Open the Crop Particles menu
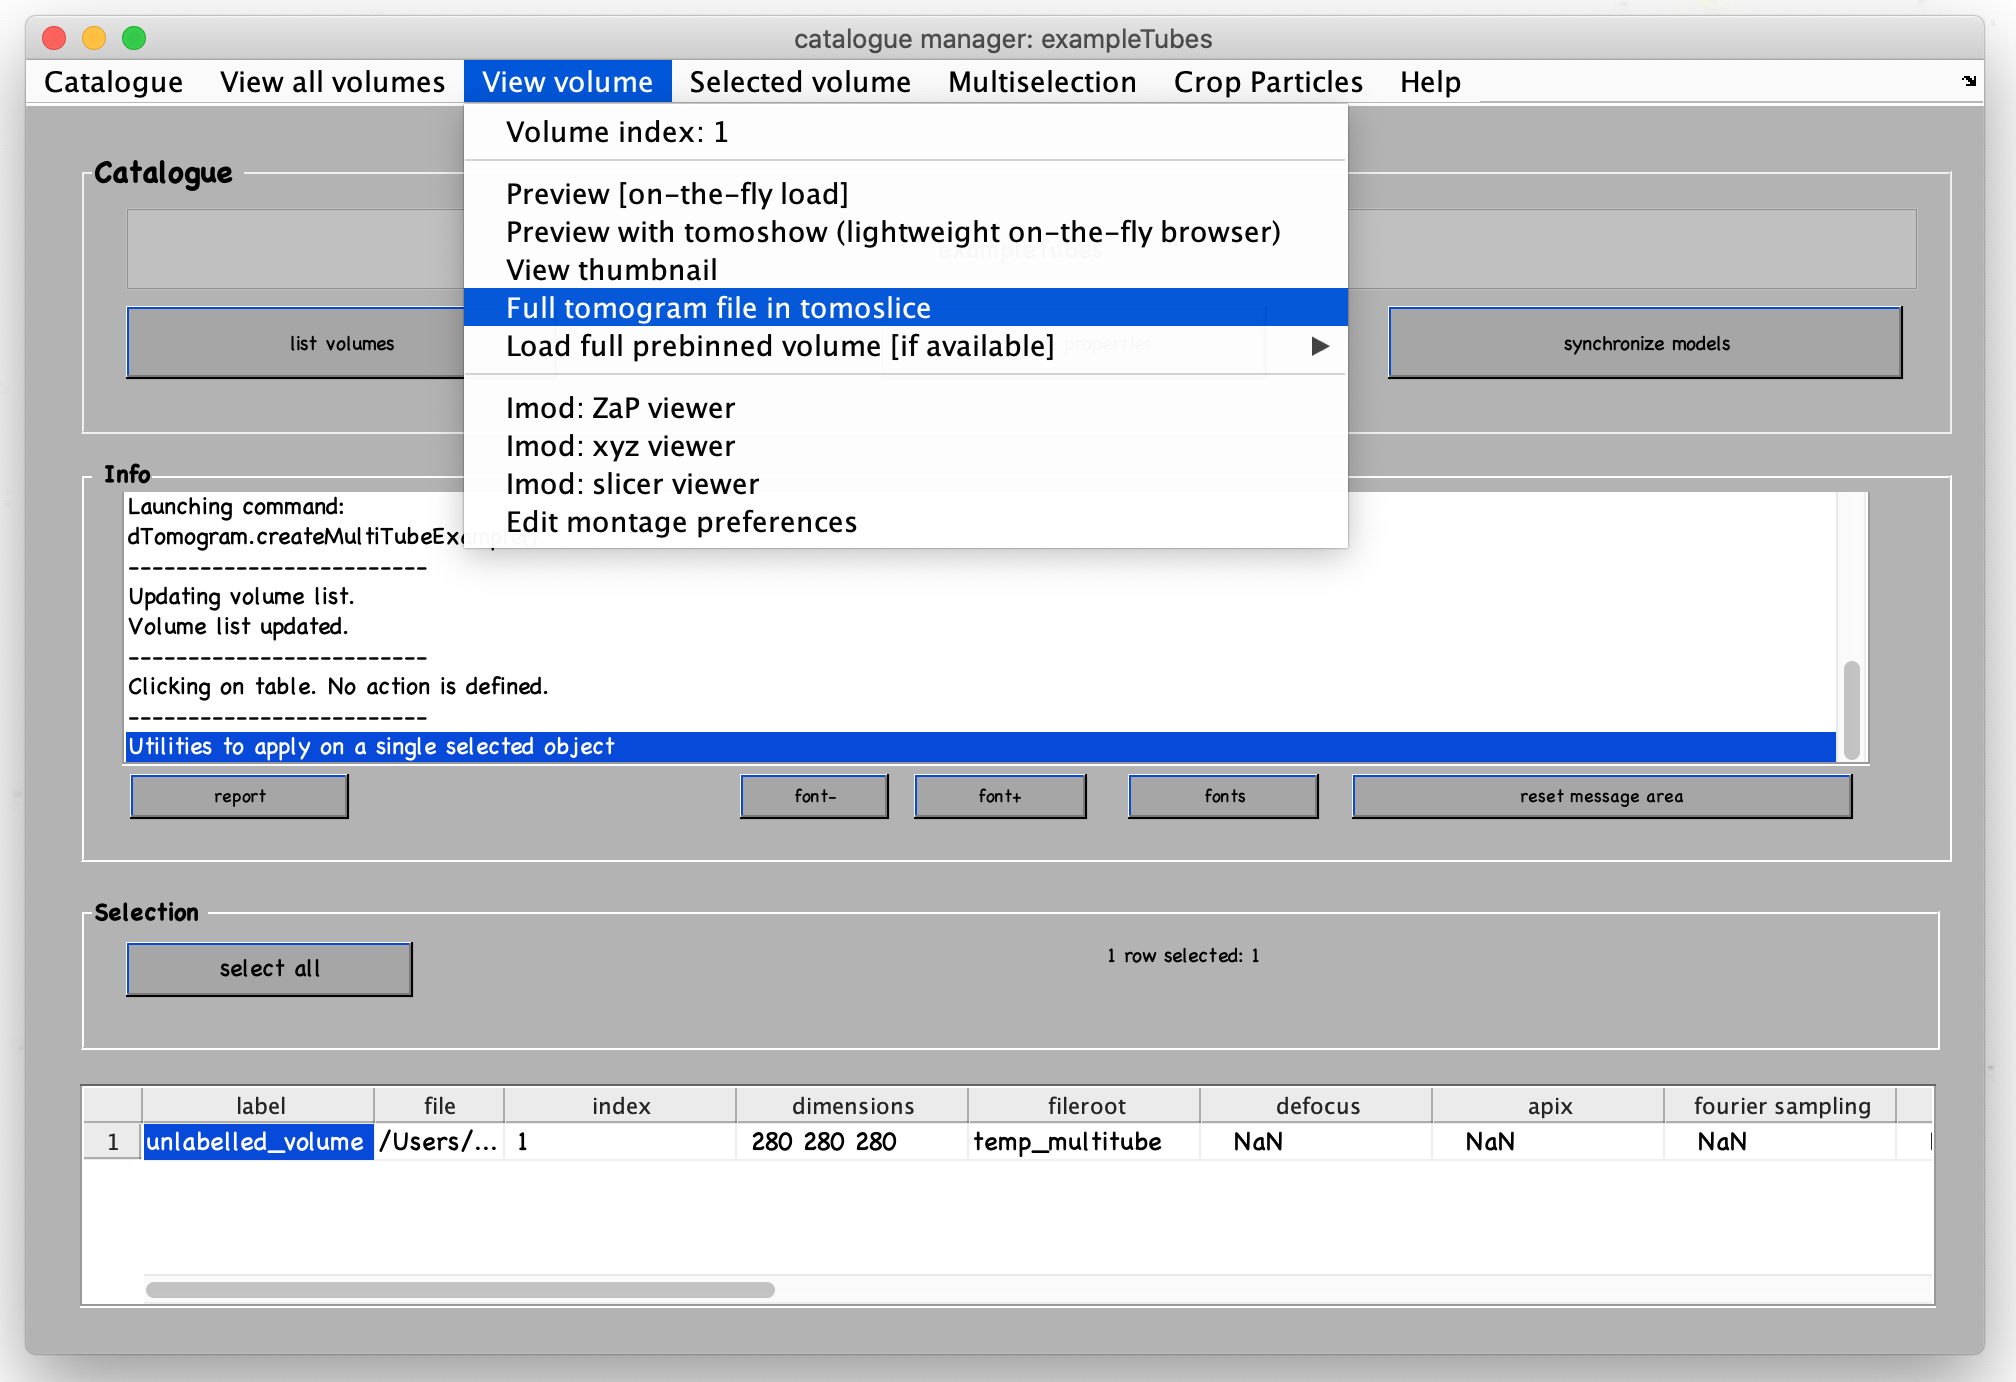Image resolution: width=2016 pixels, height=1382 pixels. [x=1268, y=82]
